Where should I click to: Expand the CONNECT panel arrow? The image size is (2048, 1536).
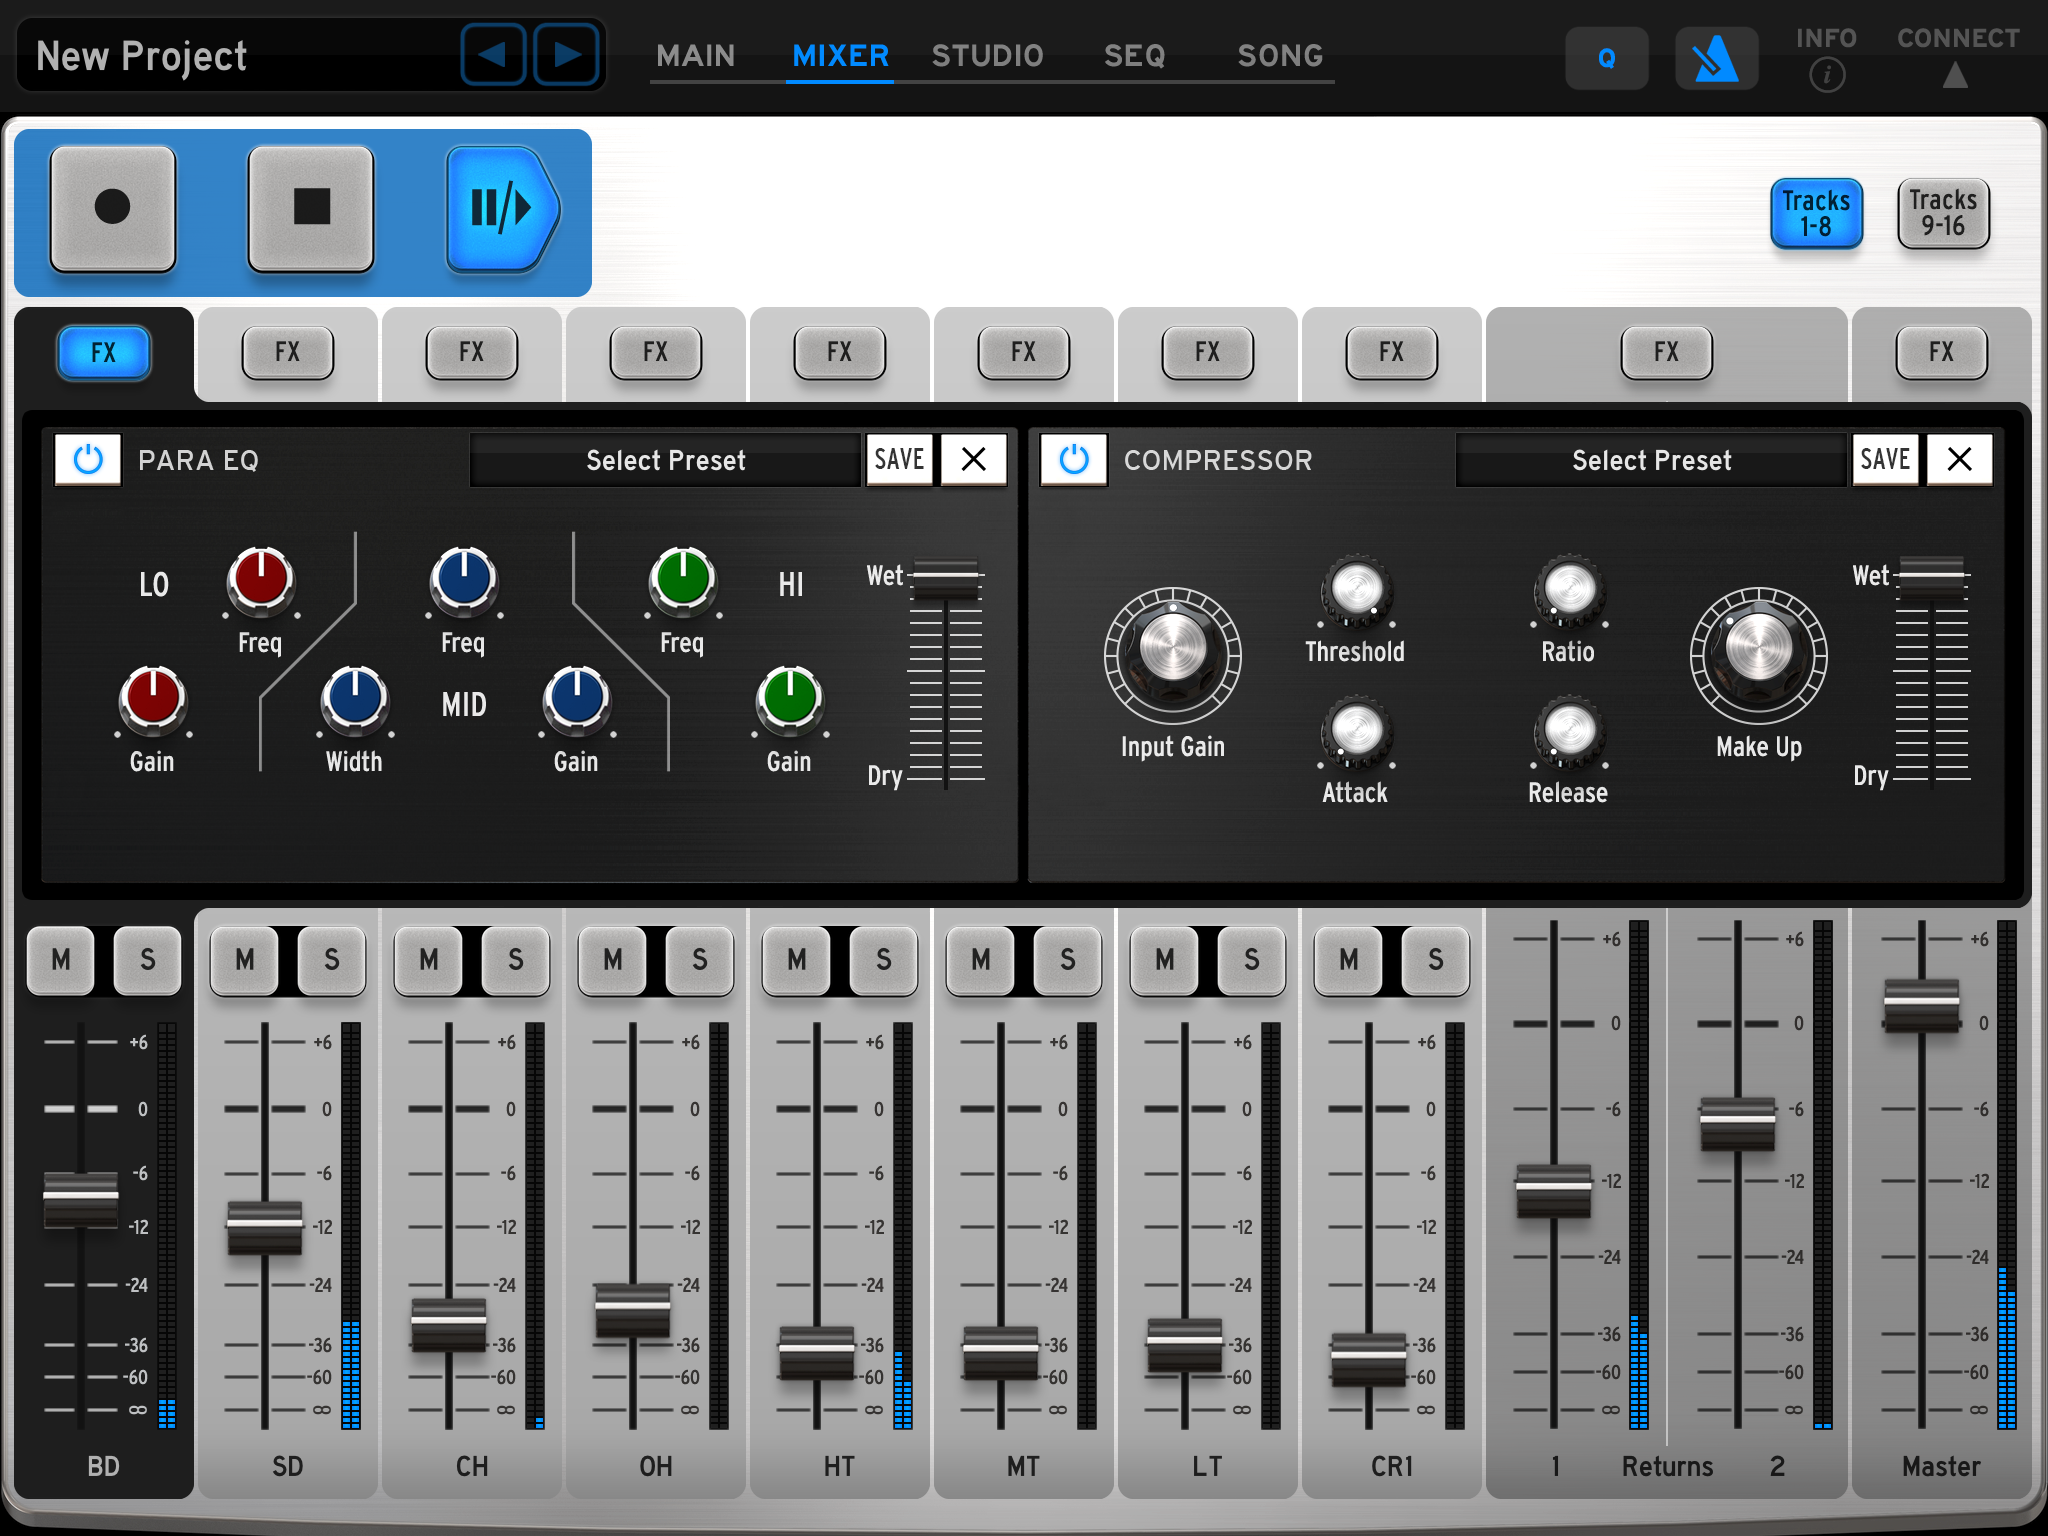click(1955, 75)
